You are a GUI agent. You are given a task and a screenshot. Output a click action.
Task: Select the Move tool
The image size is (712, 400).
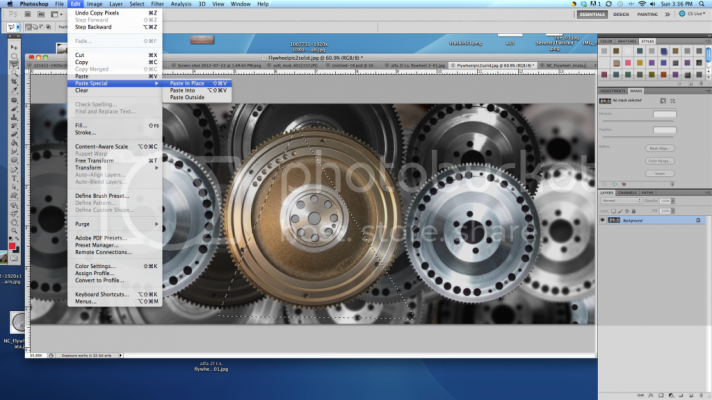[x=14, y=47]
